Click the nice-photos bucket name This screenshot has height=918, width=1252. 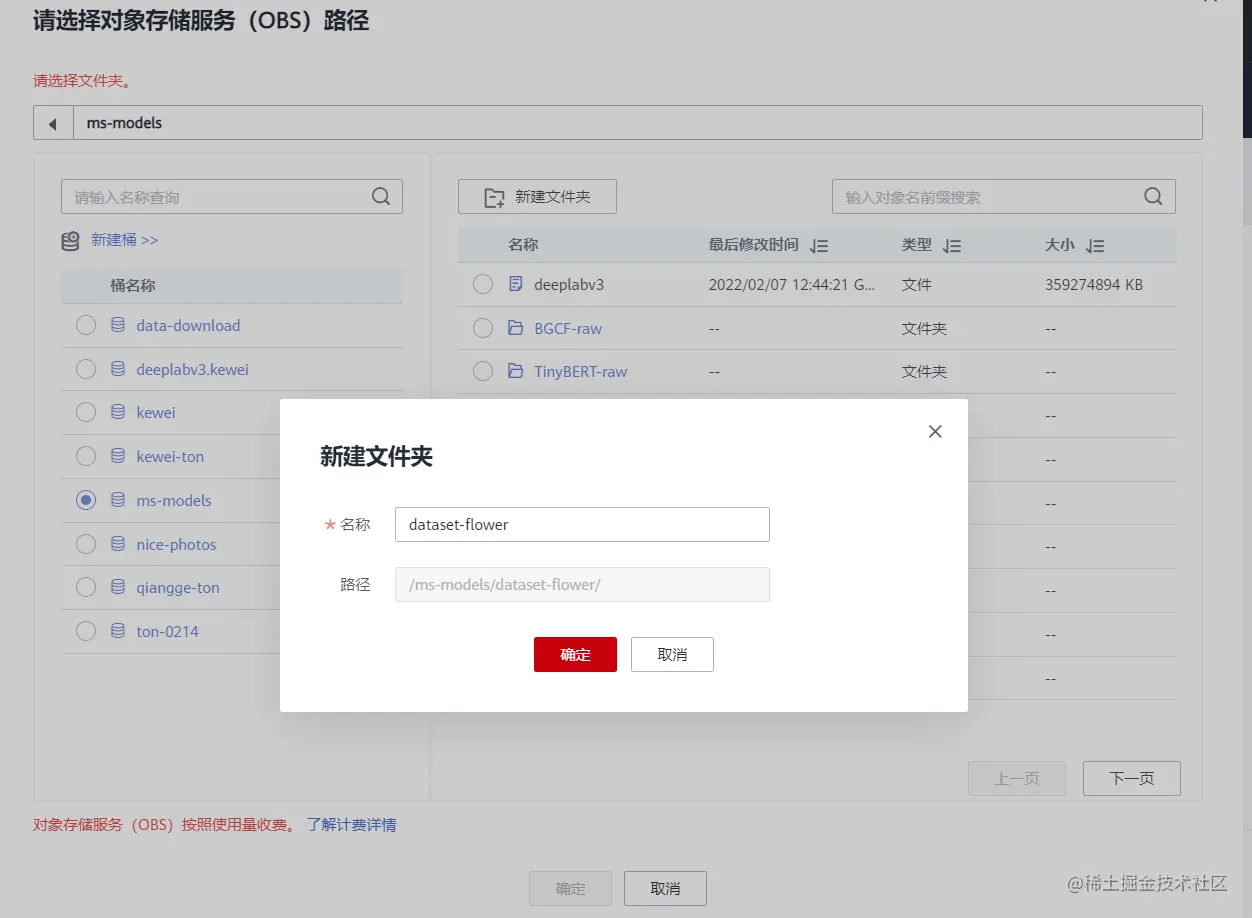coord(176,544)
